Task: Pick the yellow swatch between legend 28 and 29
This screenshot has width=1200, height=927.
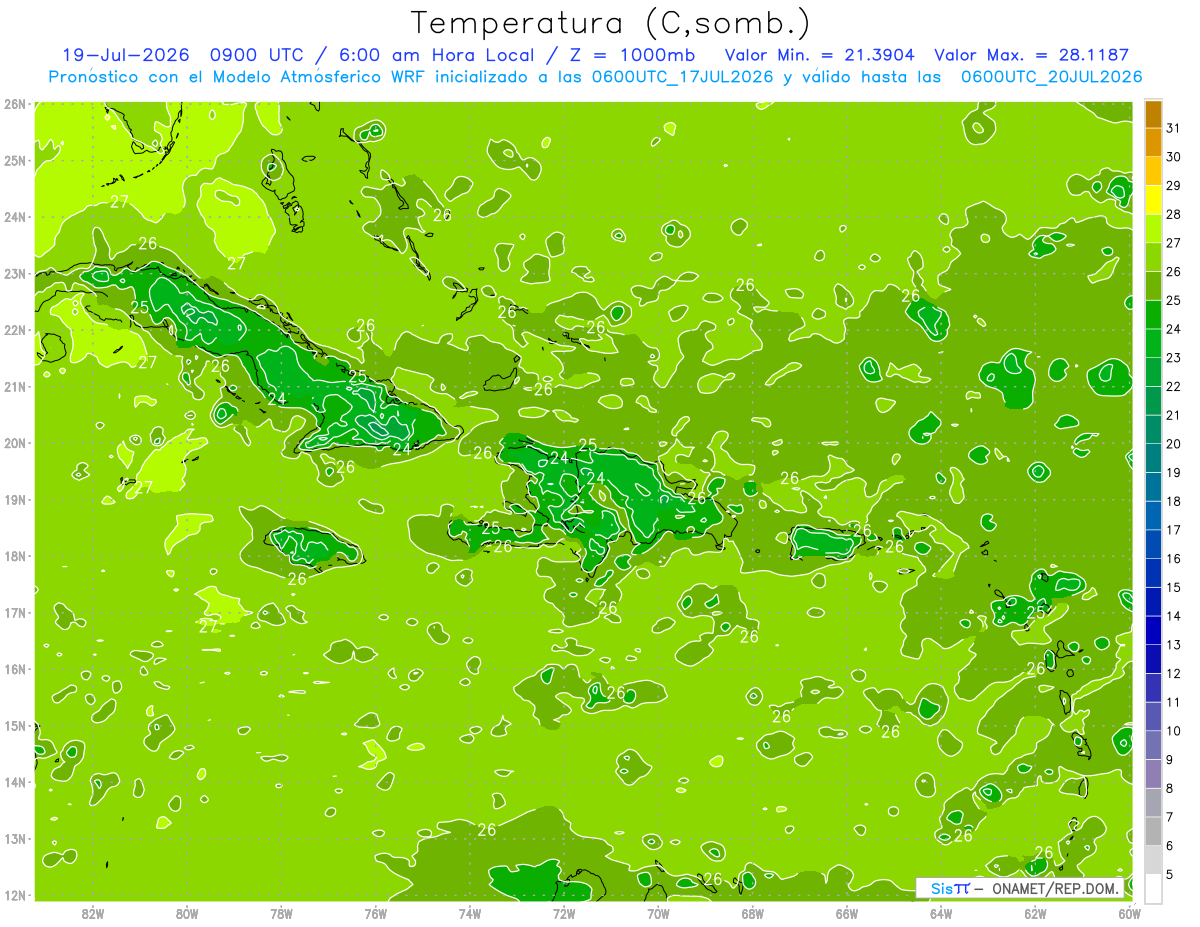Action: click(x=1153, y=200)
